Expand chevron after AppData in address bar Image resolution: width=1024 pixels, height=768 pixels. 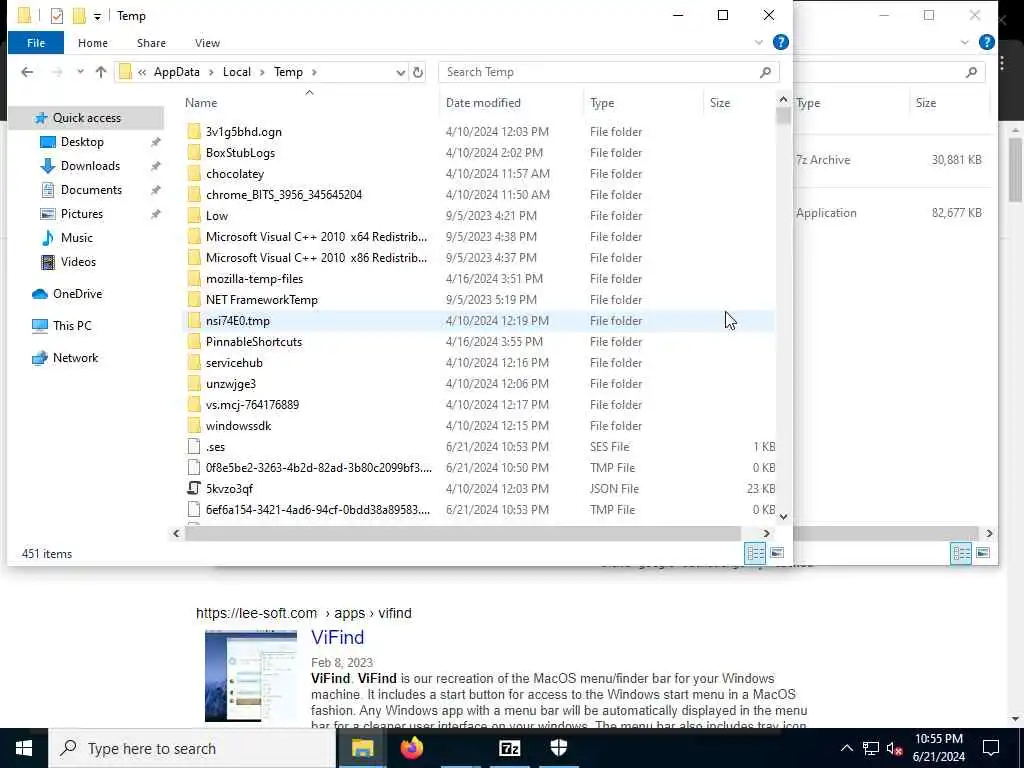click(x=211, y=72)
